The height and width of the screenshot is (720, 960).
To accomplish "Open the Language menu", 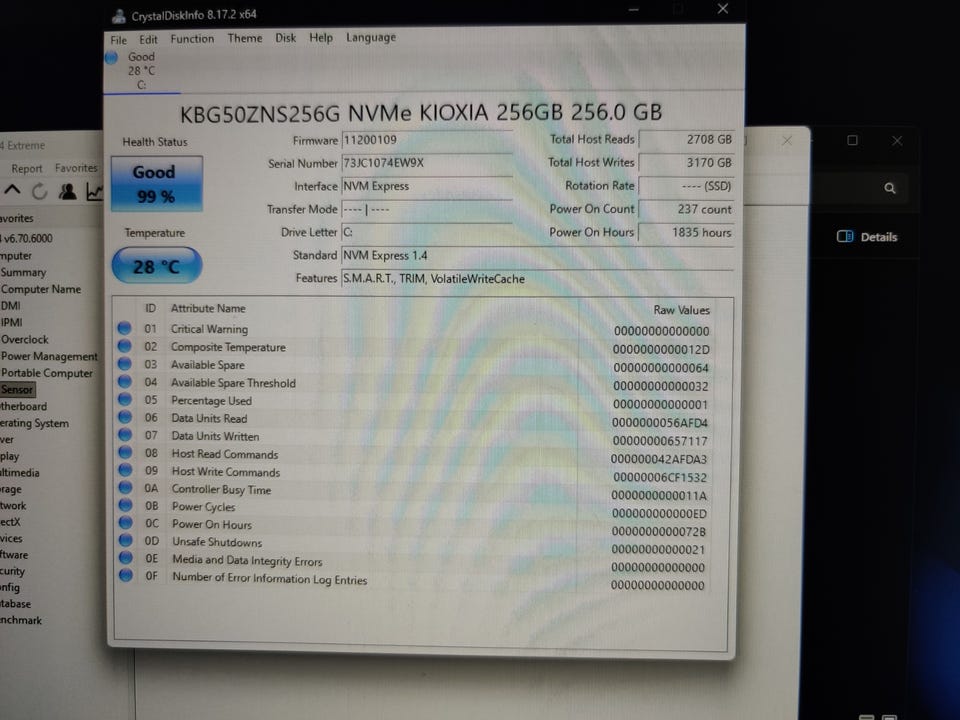I will pos(371,37).
